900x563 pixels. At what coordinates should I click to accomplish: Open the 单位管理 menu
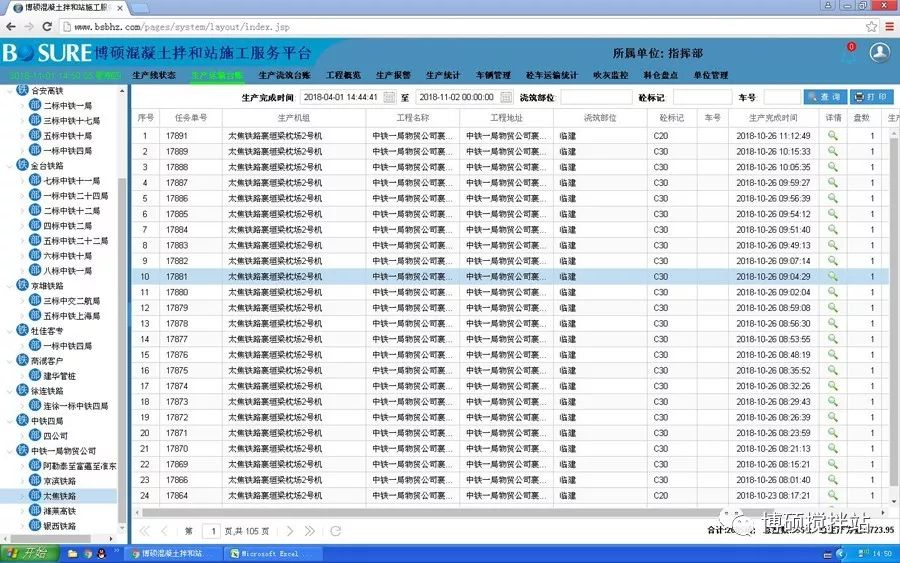711,75
